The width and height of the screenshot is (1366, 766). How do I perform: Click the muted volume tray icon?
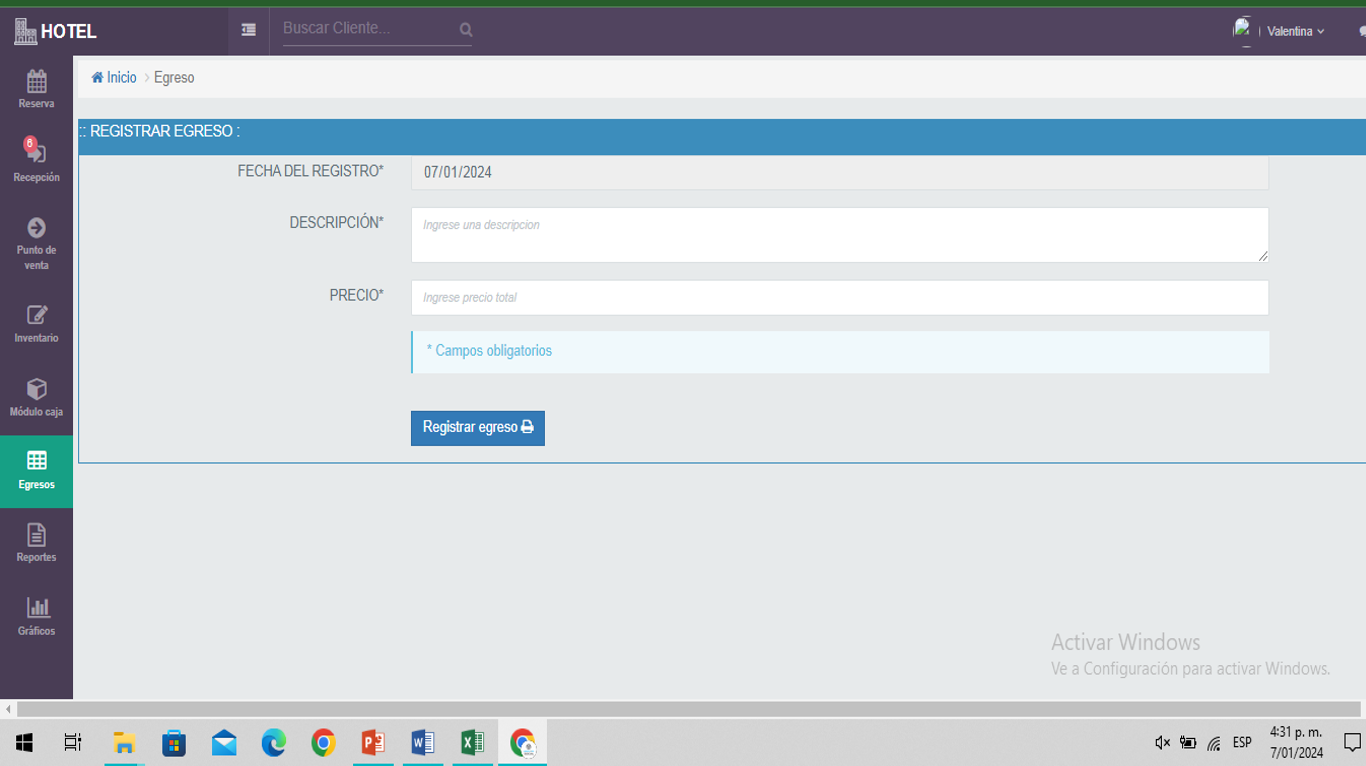tap(1162, 743)
